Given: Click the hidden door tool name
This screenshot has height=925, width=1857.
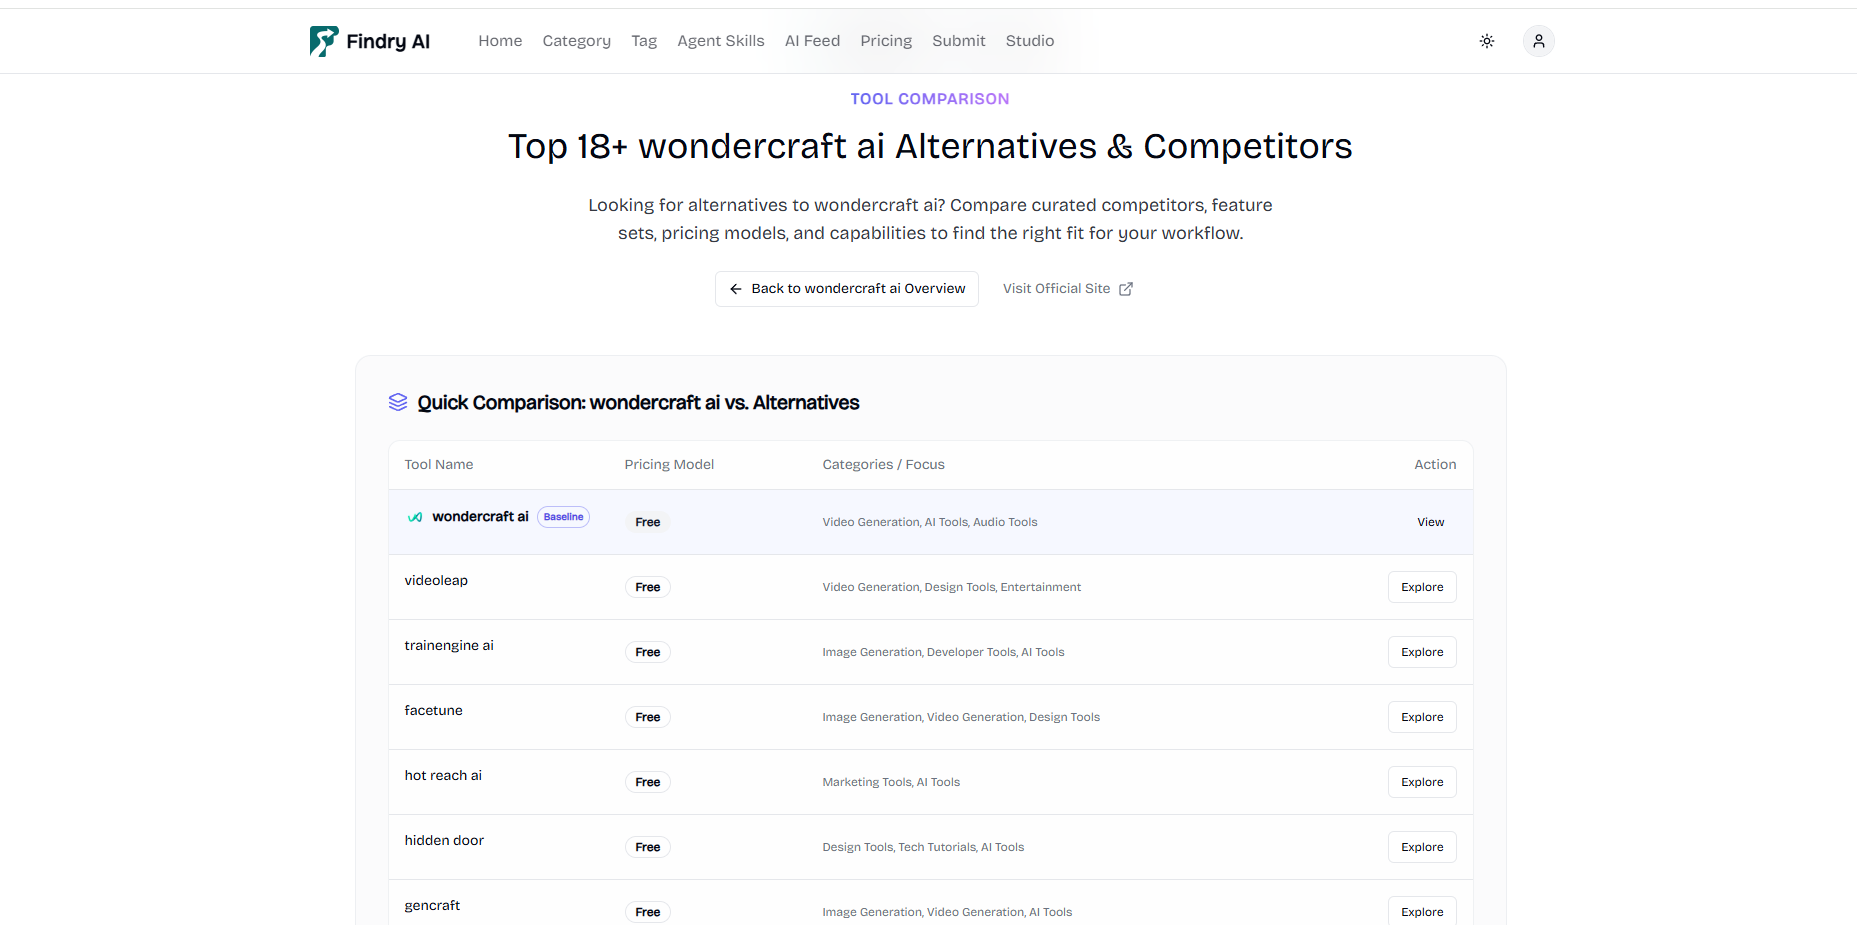Looking at the screenshot, I should click(x=444, y=841).
